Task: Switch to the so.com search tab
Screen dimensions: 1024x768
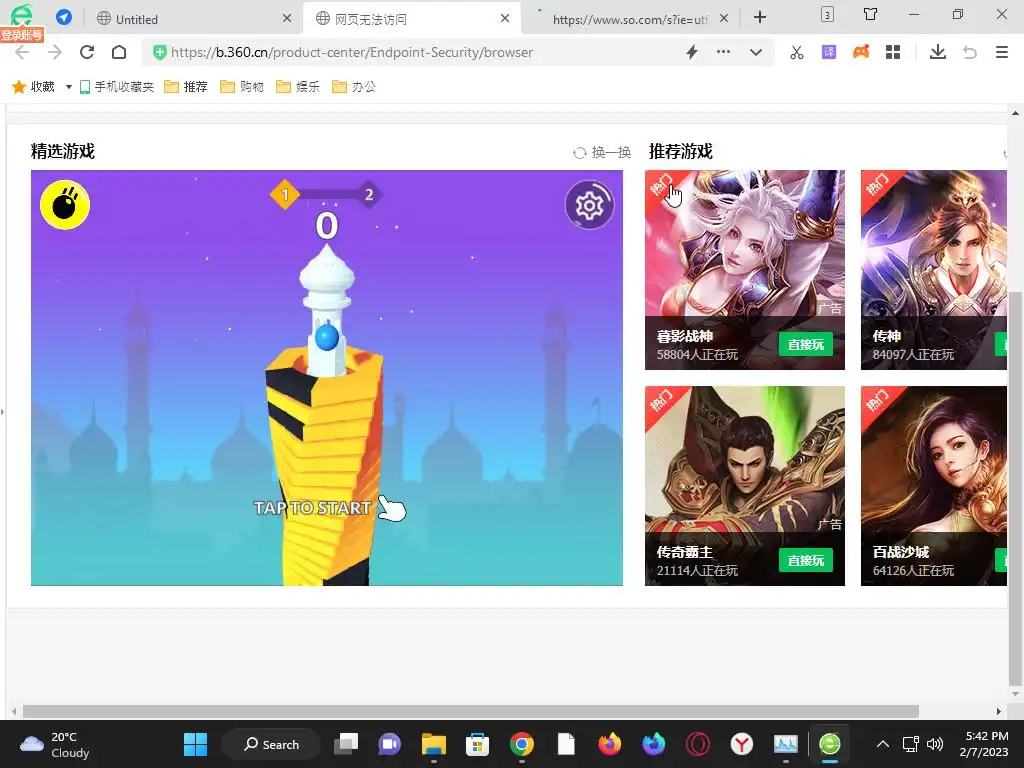Action: pos(630,19)
